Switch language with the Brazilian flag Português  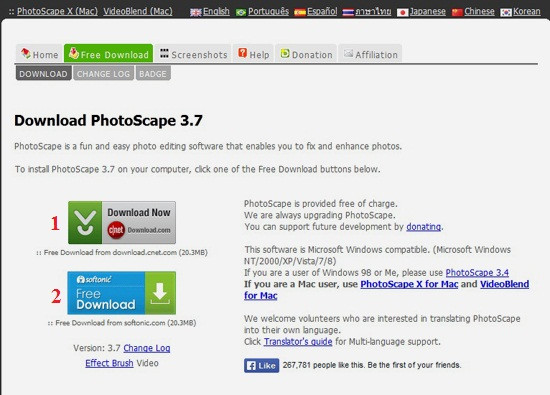tap(262, 12)
